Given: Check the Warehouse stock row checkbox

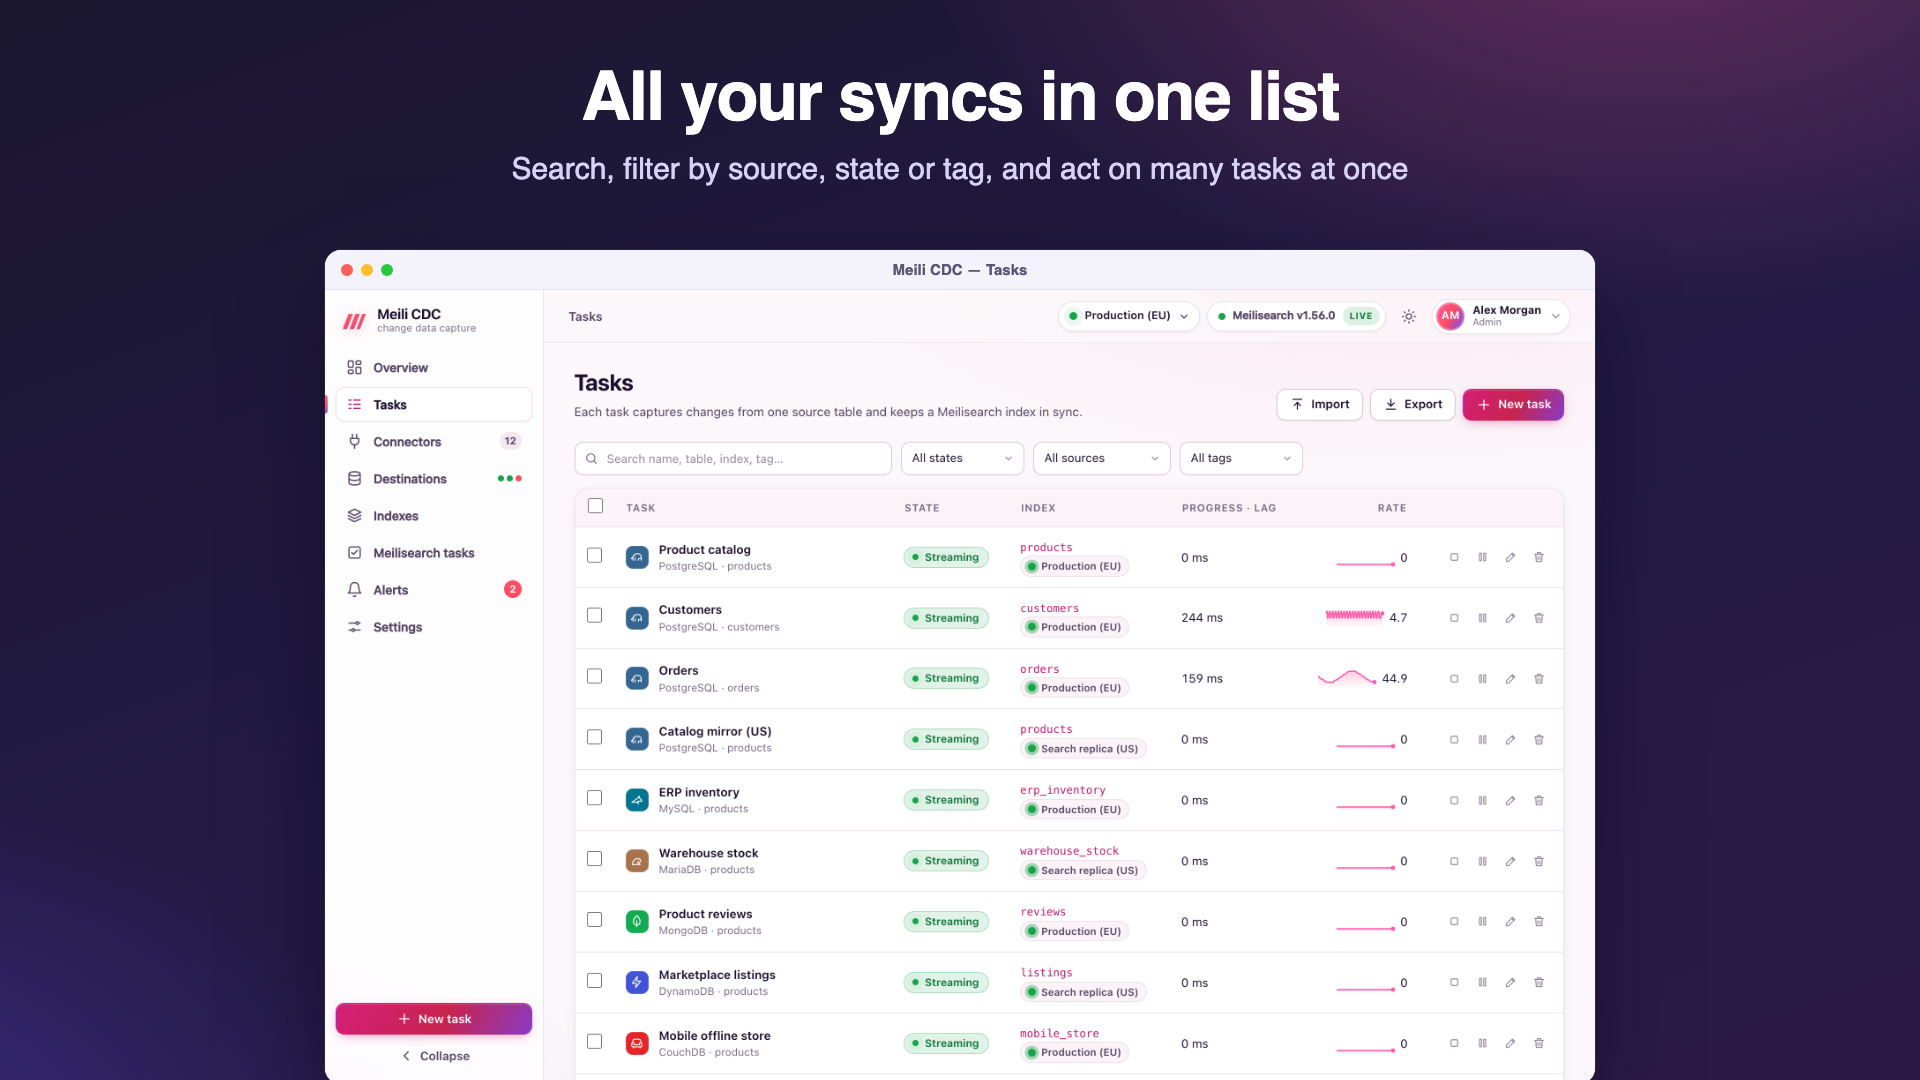Looking at the screenshot, I should [595, 859].
